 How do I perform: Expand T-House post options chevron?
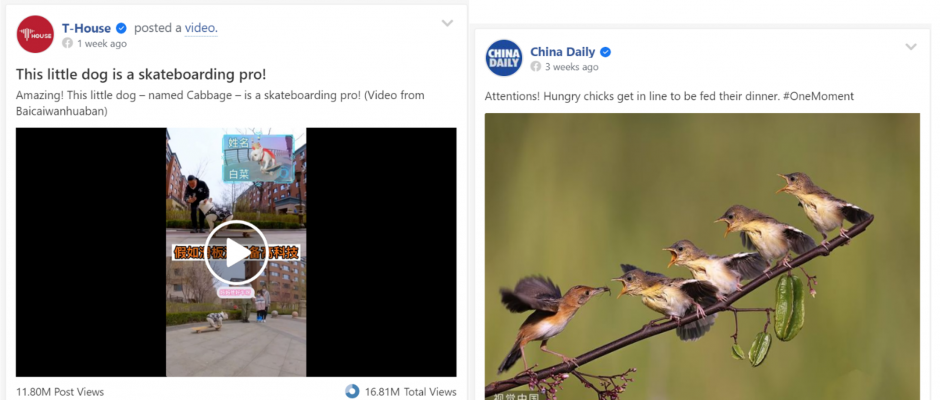[447, 23]
